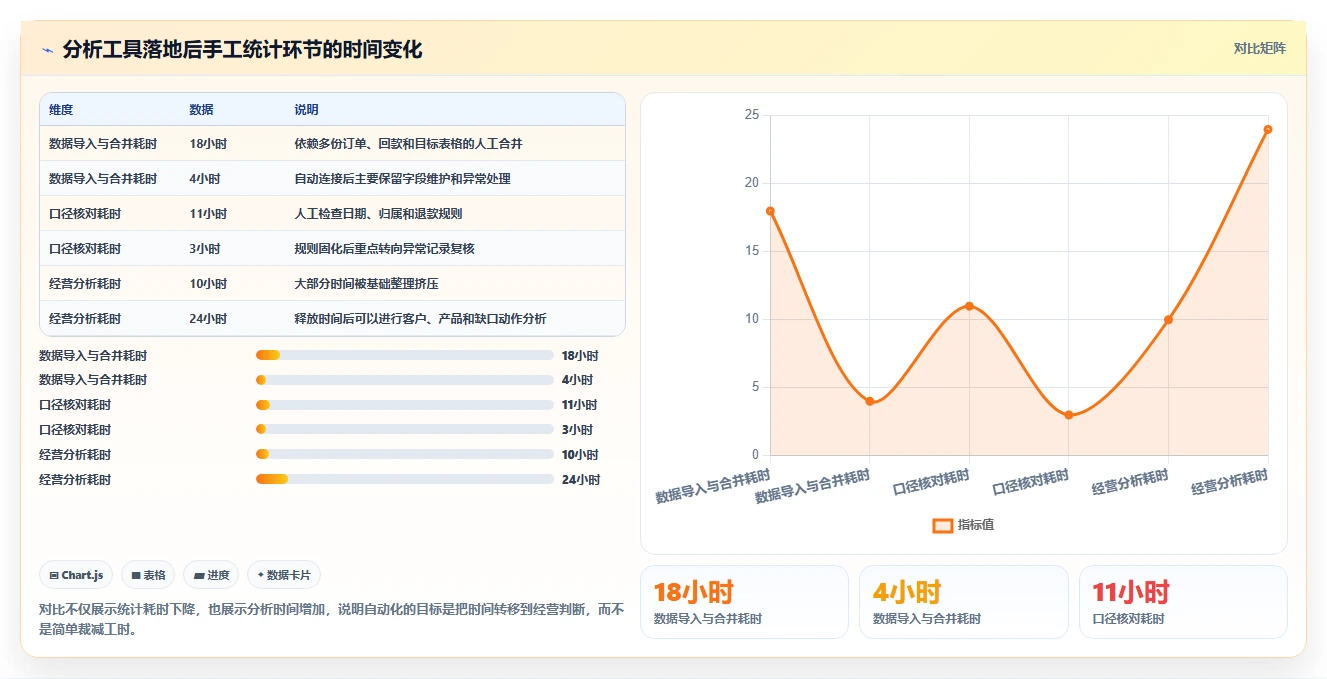Click the progress bar of the 3小时 row
Image resolution: width=1327 pixels, height=679 pixels.
coord(405,429)
